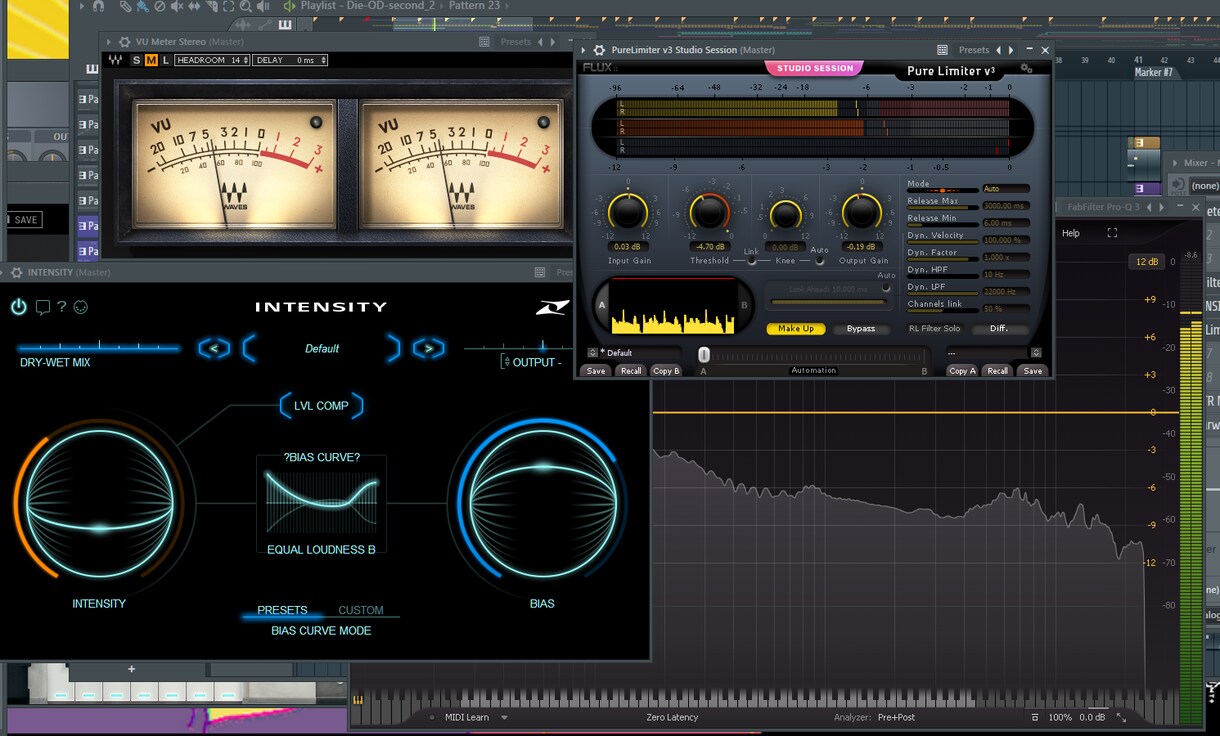Click Save under preset A in PureLimiter

tap(596, 371)
